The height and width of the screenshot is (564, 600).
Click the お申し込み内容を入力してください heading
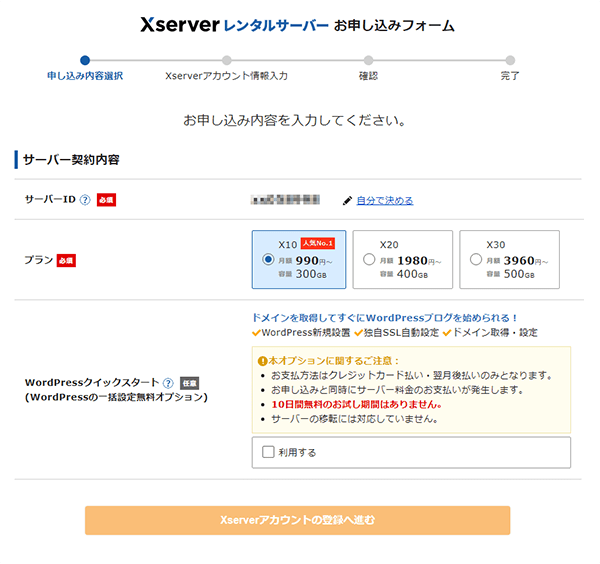[295, 121]
